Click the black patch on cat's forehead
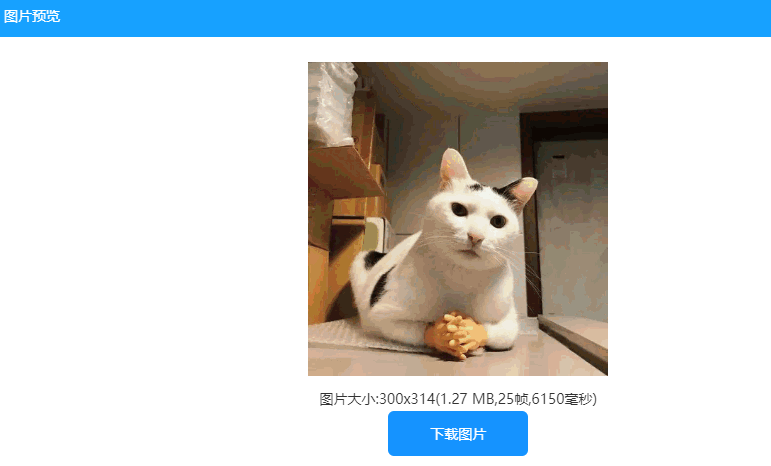Screen dimensions: 771x466 click(x=475, y=187)
